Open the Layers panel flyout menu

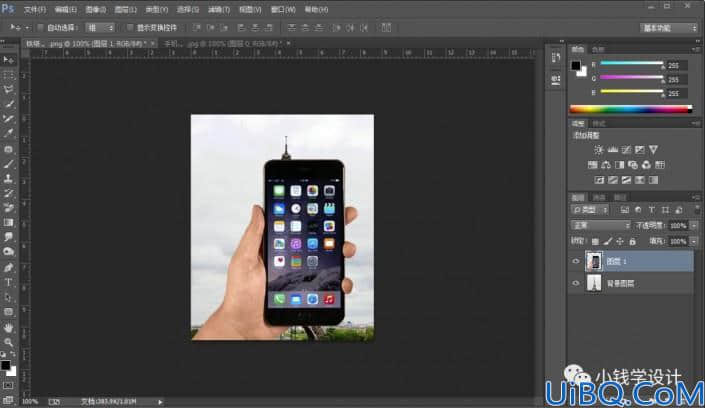click(x=696, y=197)
